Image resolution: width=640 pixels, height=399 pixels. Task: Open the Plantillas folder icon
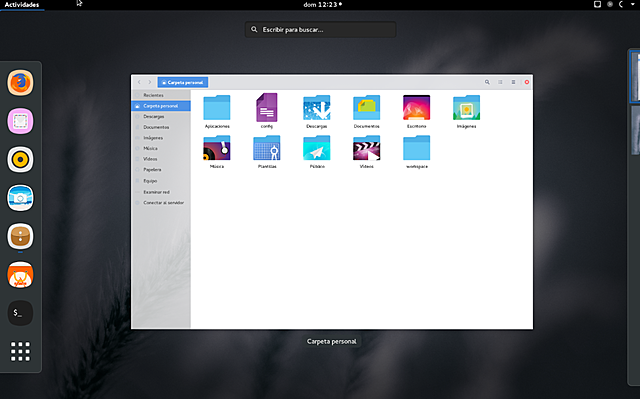(x=267, y=148)
